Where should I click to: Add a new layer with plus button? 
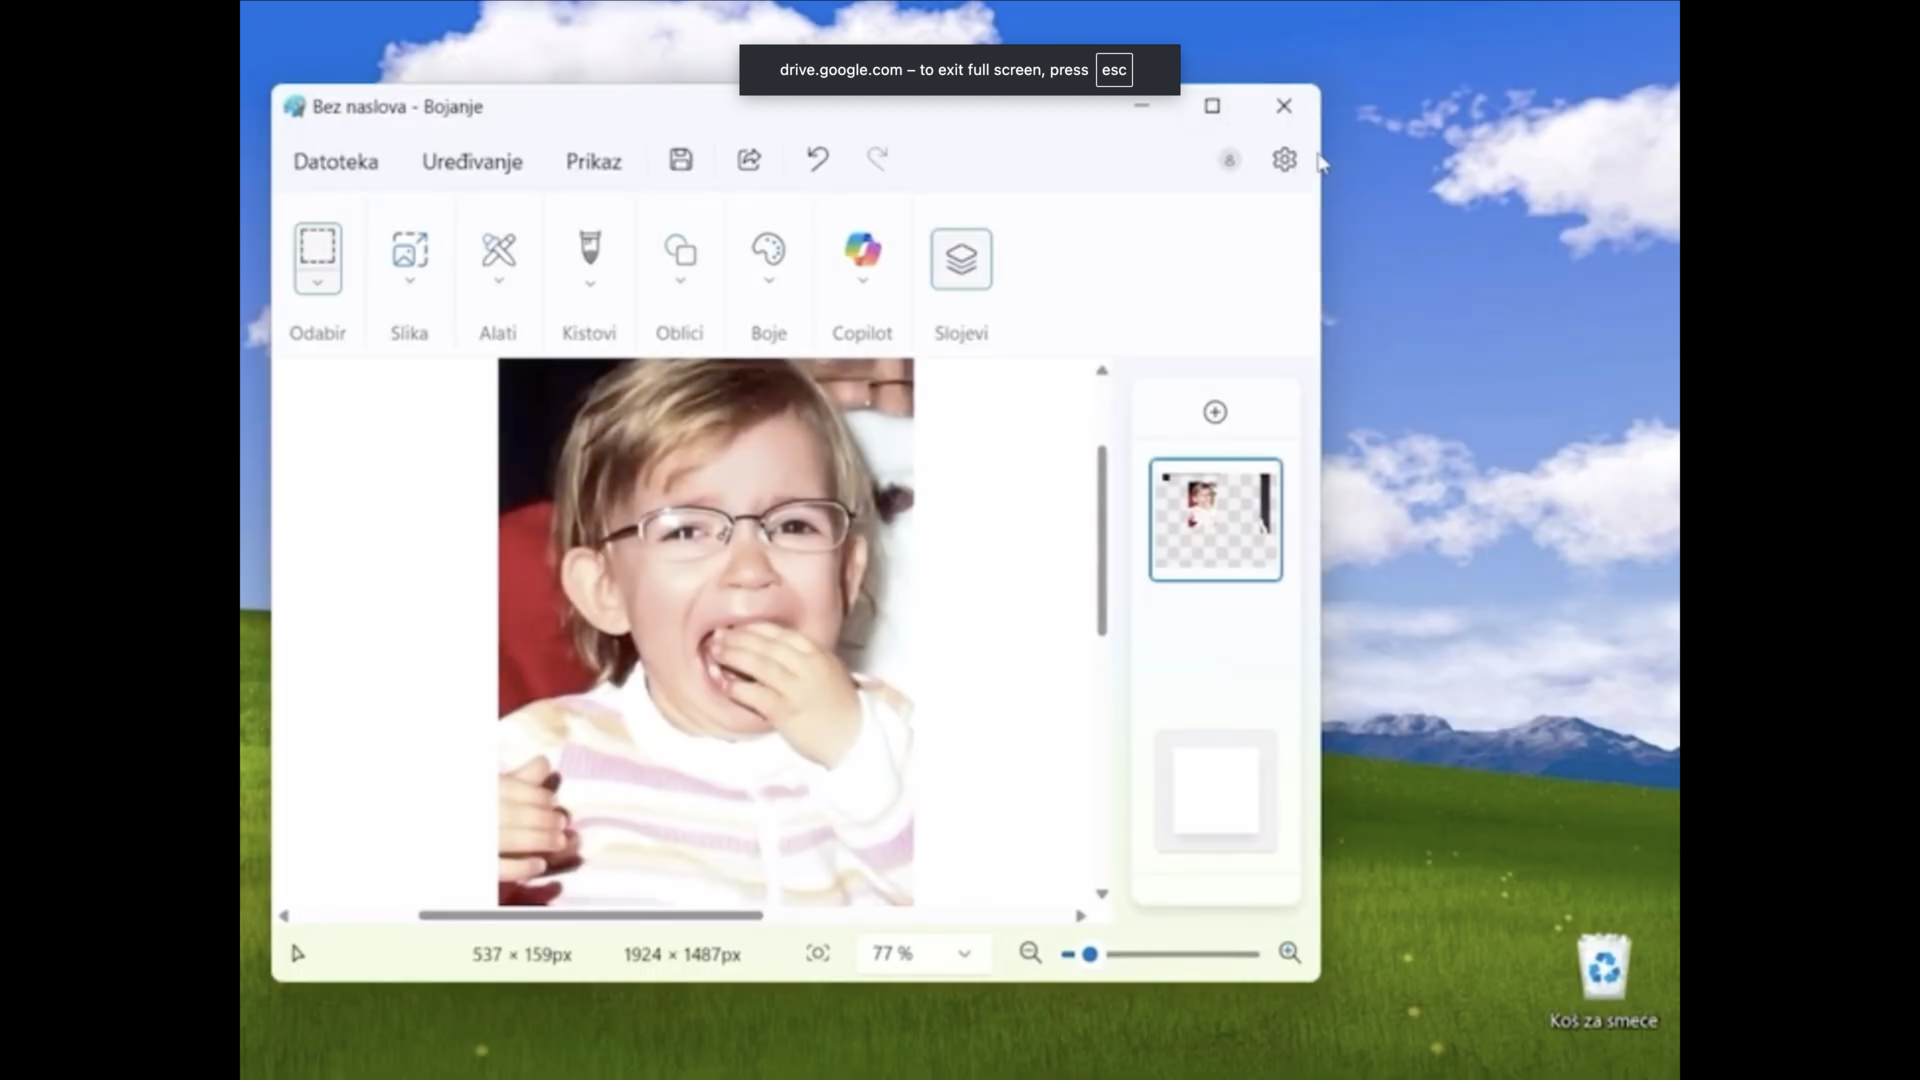(1215, 412)
